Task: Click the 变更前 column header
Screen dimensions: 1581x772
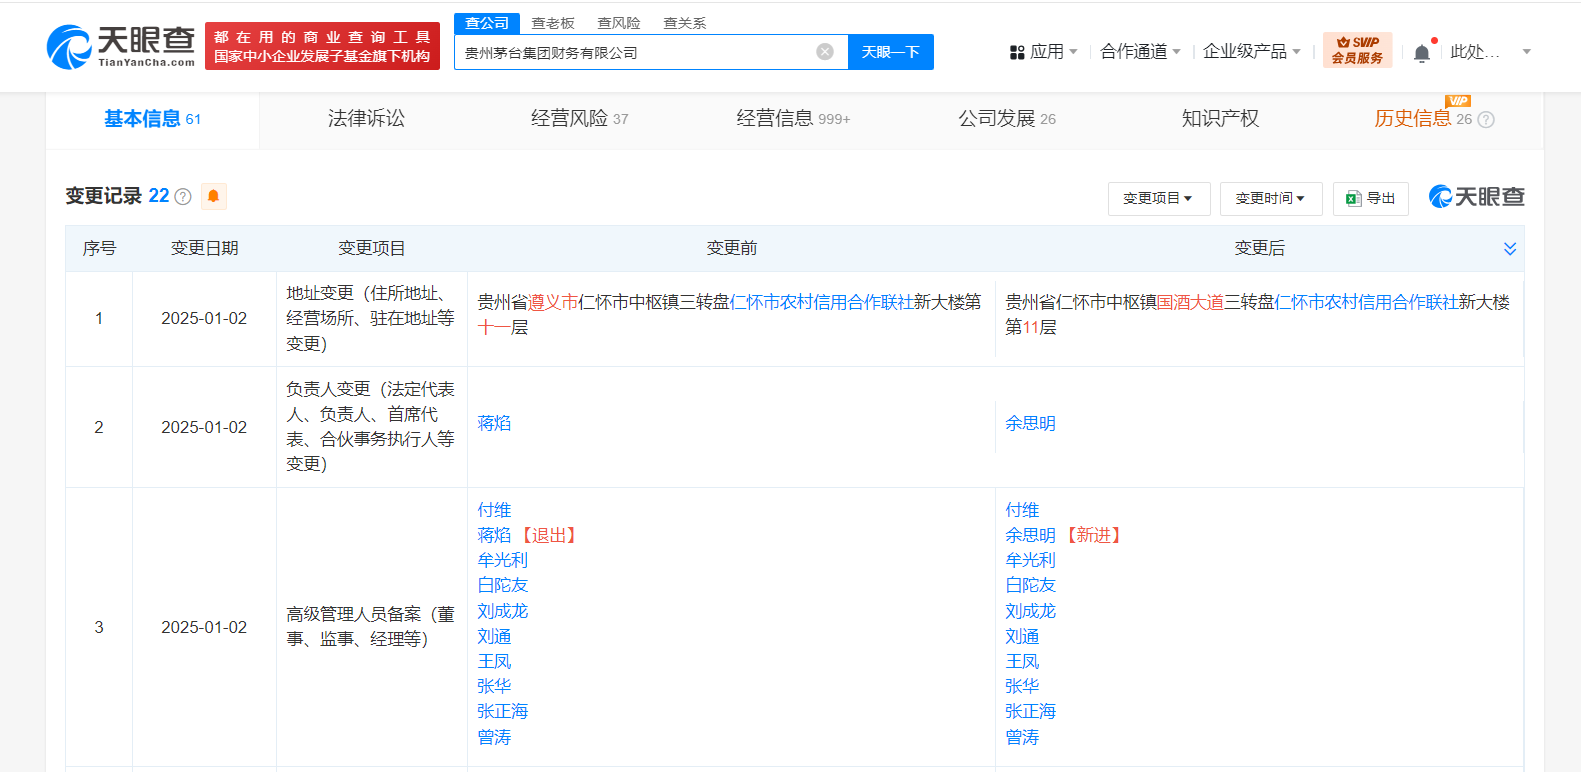Action: [x=732, y=249]
